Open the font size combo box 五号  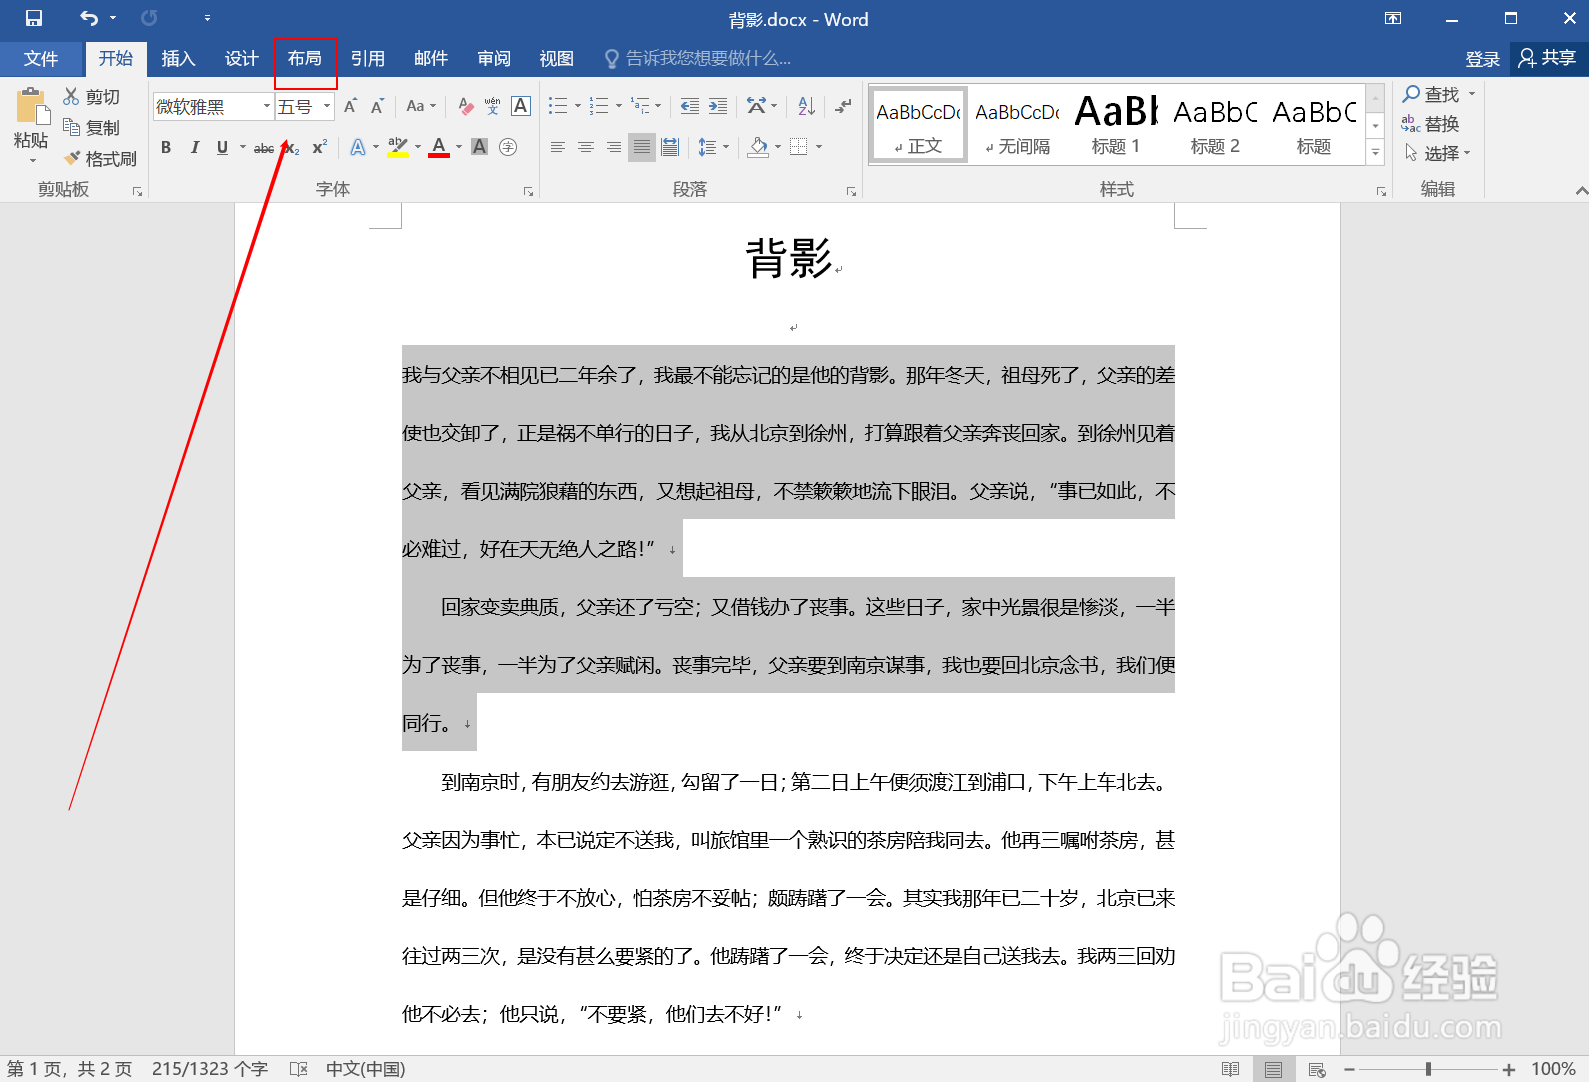pyautogui.click(x=304, y=106)
